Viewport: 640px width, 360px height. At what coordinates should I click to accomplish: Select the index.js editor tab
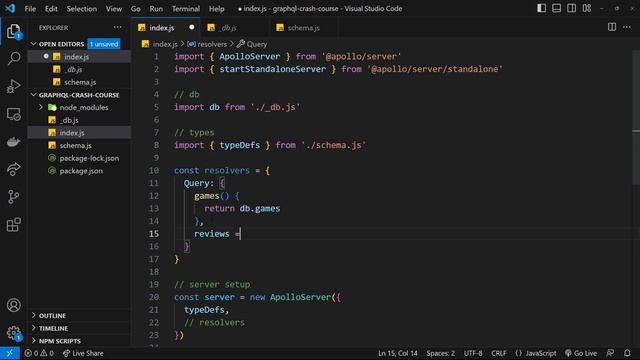166,28
